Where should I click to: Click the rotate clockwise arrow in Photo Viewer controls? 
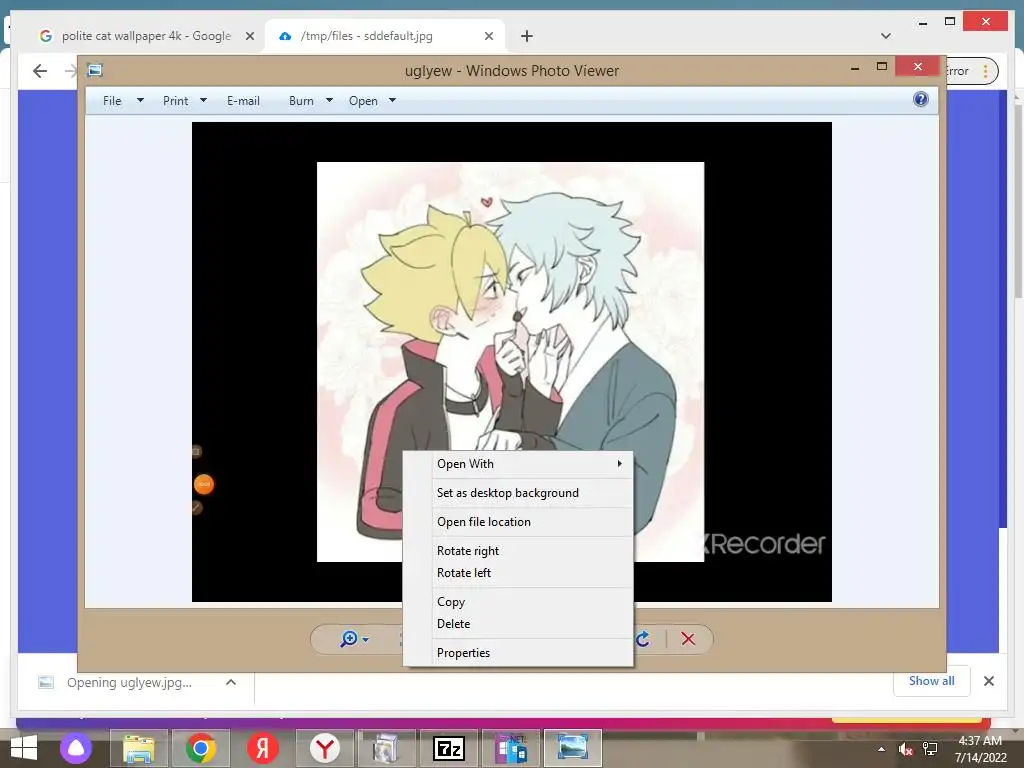(643, 639)
